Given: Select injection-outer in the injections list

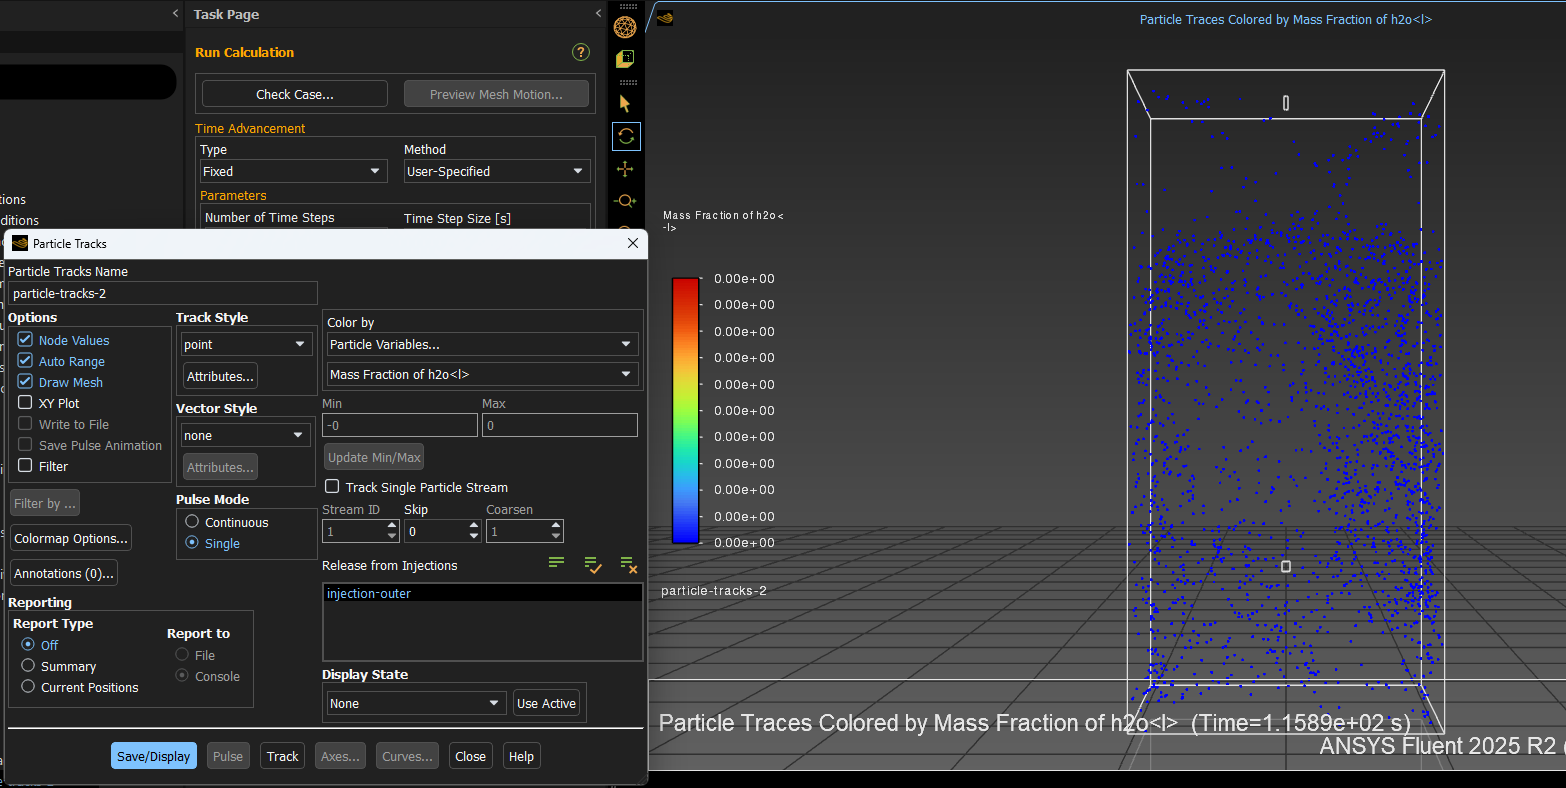Looking at the screenshot, I should pos(369,594).
